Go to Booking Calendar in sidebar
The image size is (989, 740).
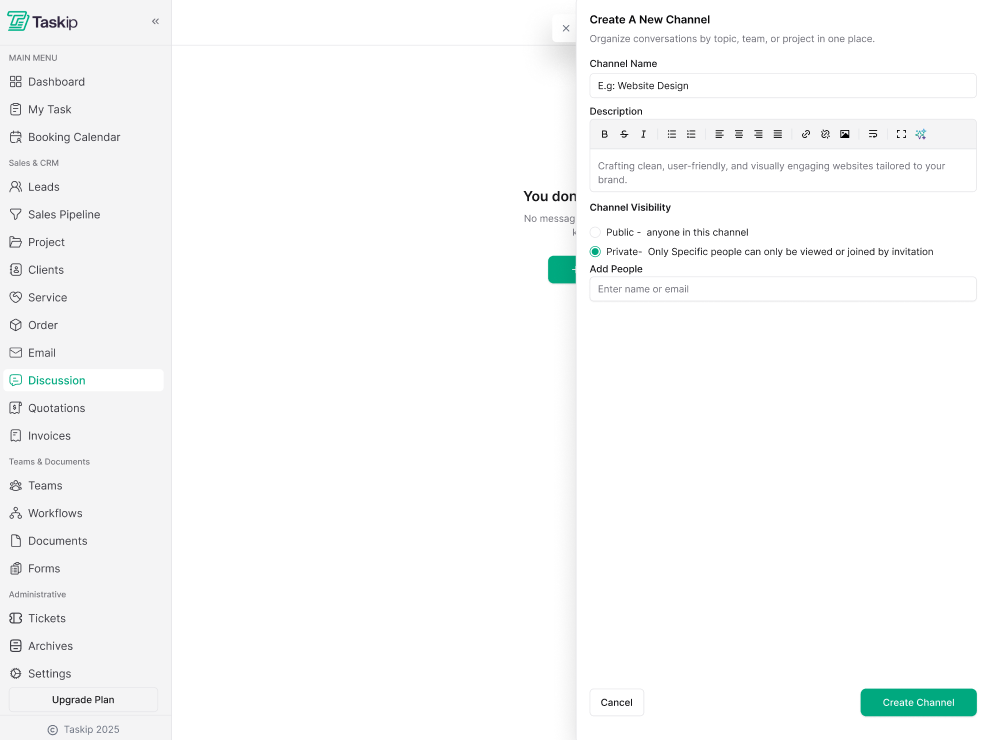(x=74, y=137)
